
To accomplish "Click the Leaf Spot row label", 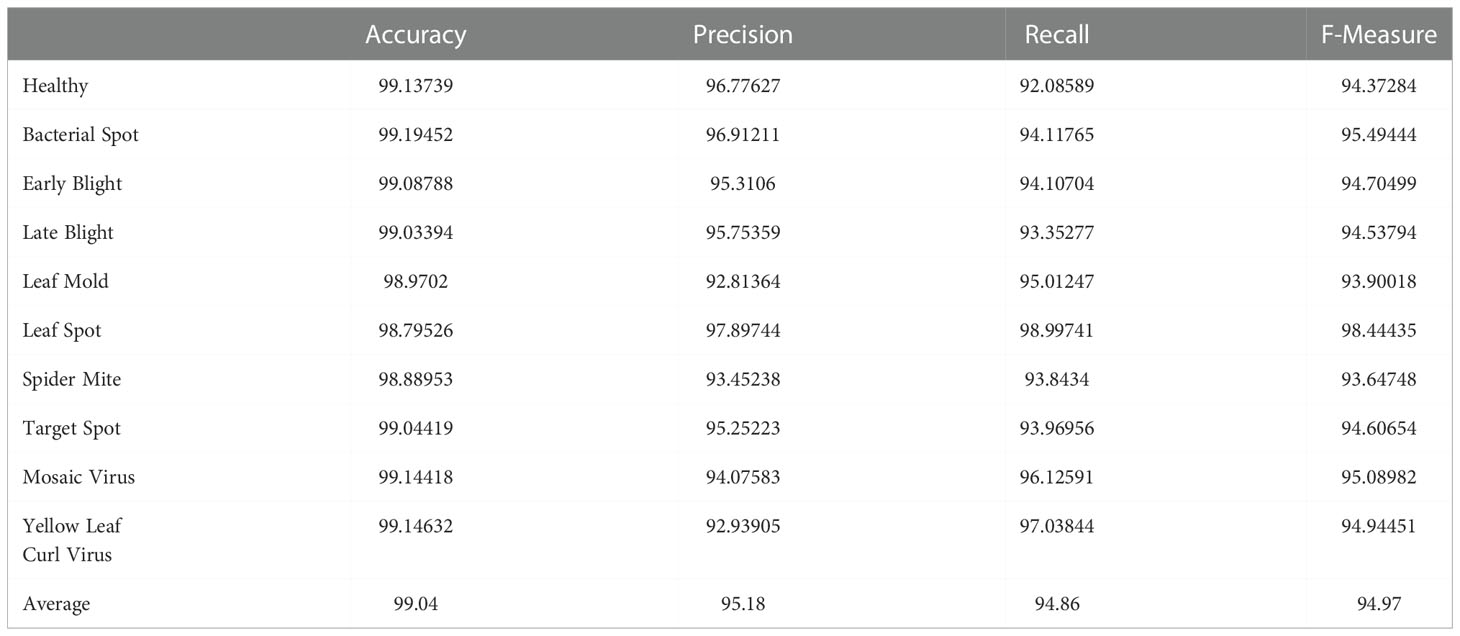I will 62,331.
